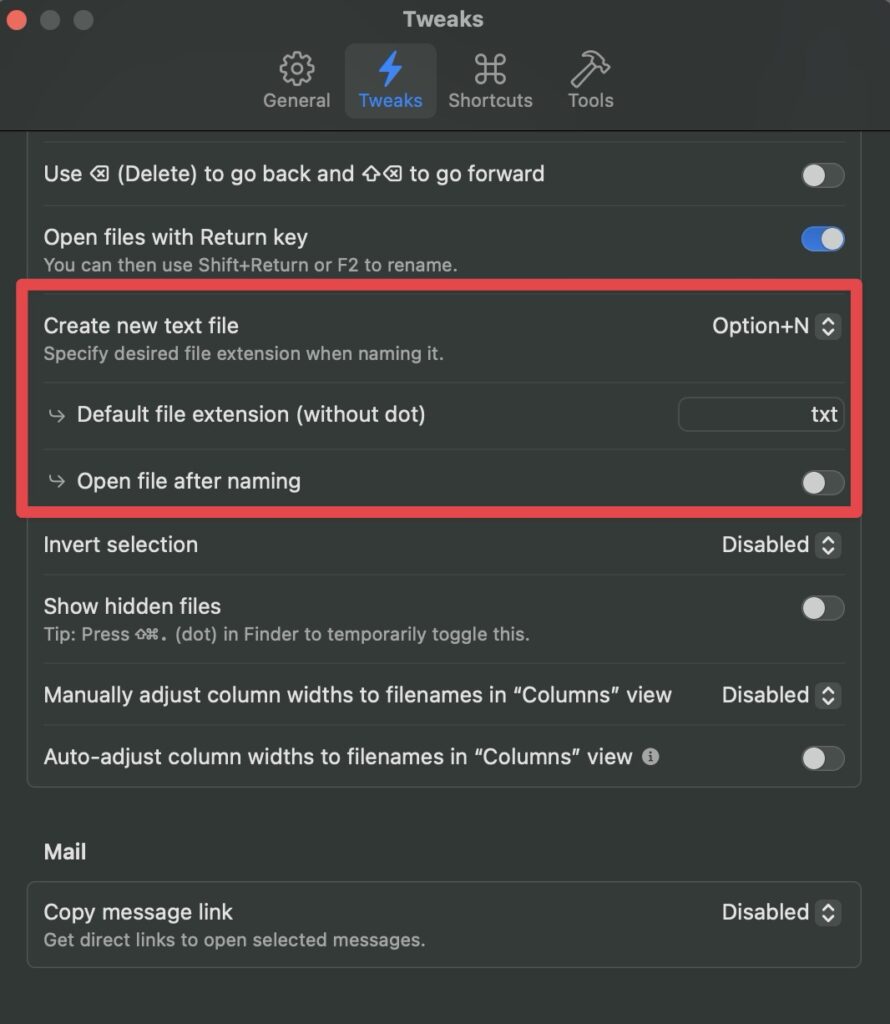
Task: Turn on Show hidden files switch
Action: tap(822, 608)
